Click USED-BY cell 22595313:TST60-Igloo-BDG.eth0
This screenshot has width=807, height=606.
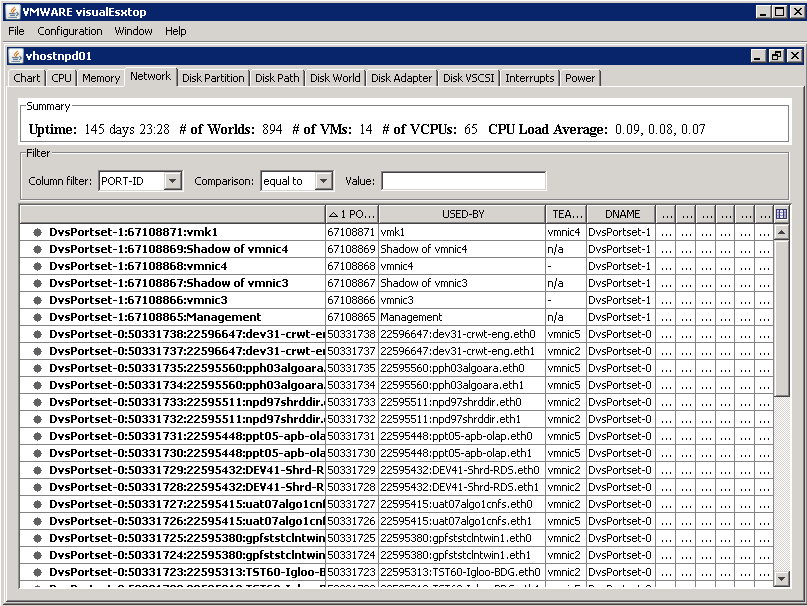tap(462, 572)
